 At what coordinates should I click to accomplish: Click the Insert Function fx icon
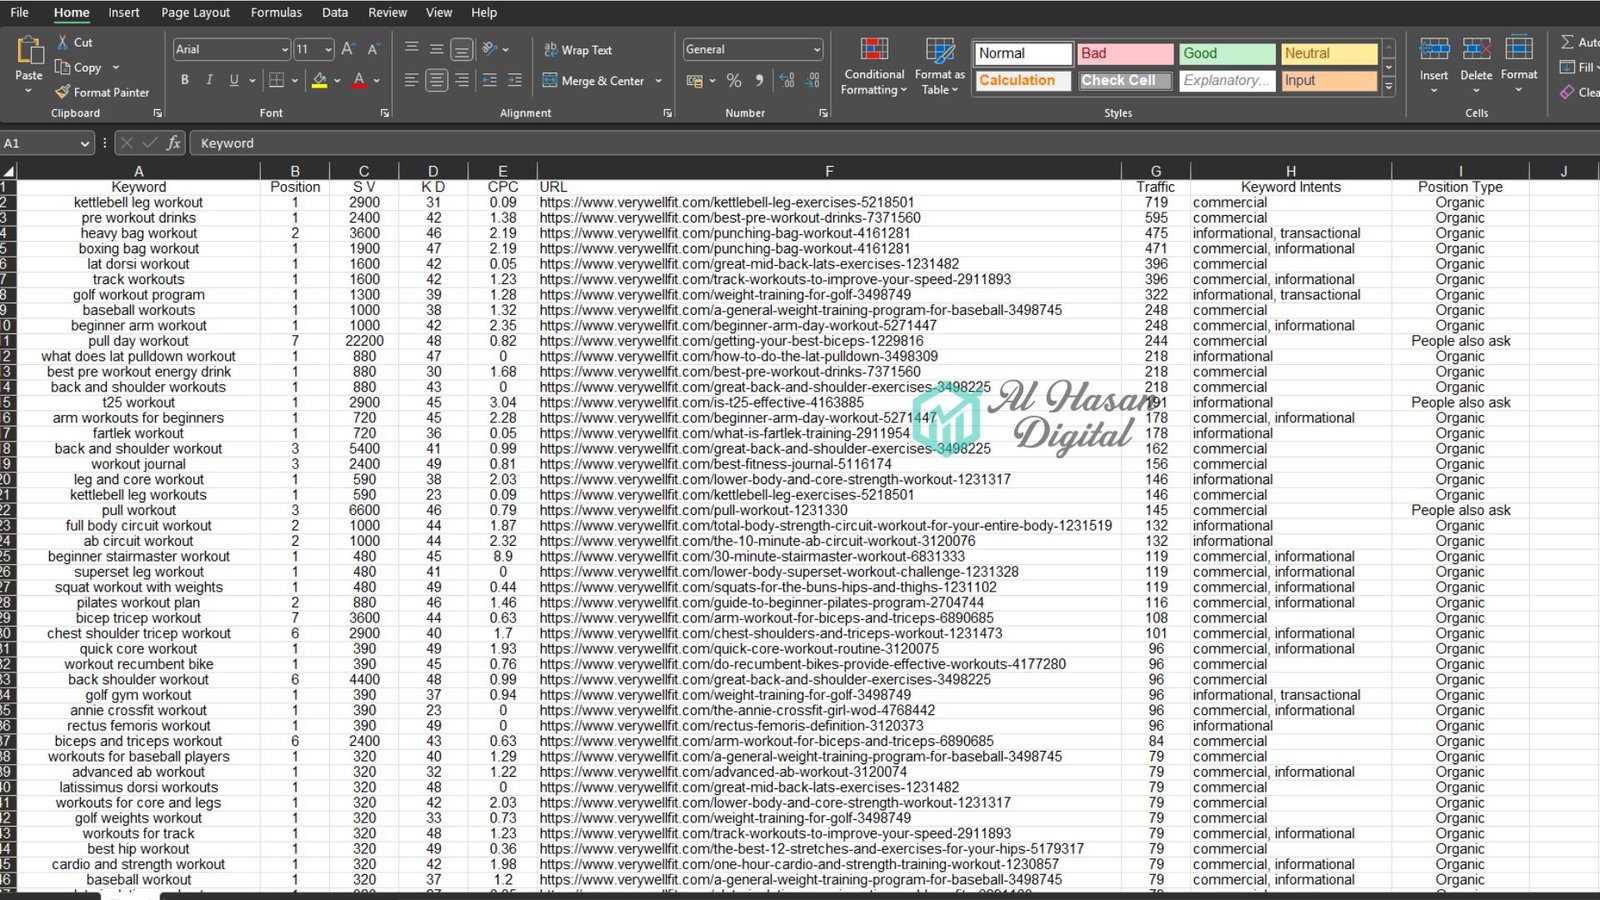(x=173, y=143)
